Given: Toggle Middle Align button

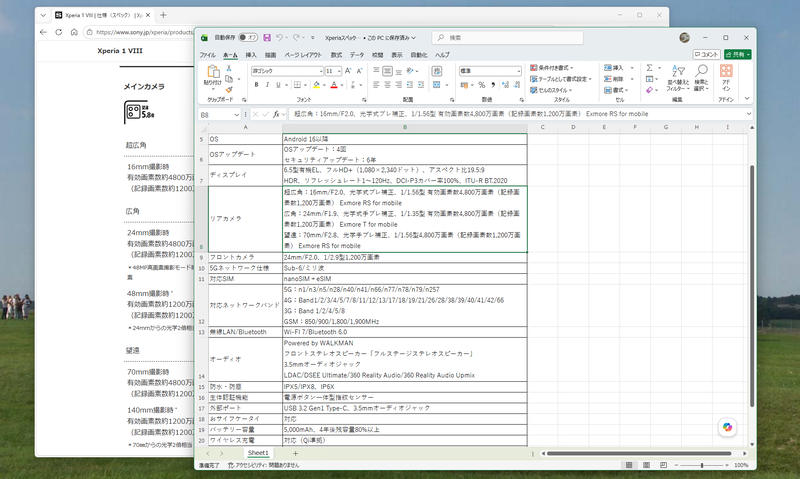Looking at the screenshot, I should 387,71.
